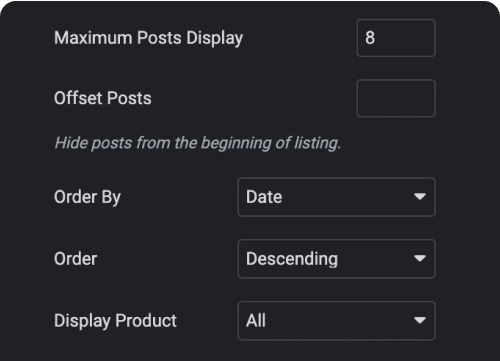Open the Order By dropdown
500x361 pixels.
(336, 197)
